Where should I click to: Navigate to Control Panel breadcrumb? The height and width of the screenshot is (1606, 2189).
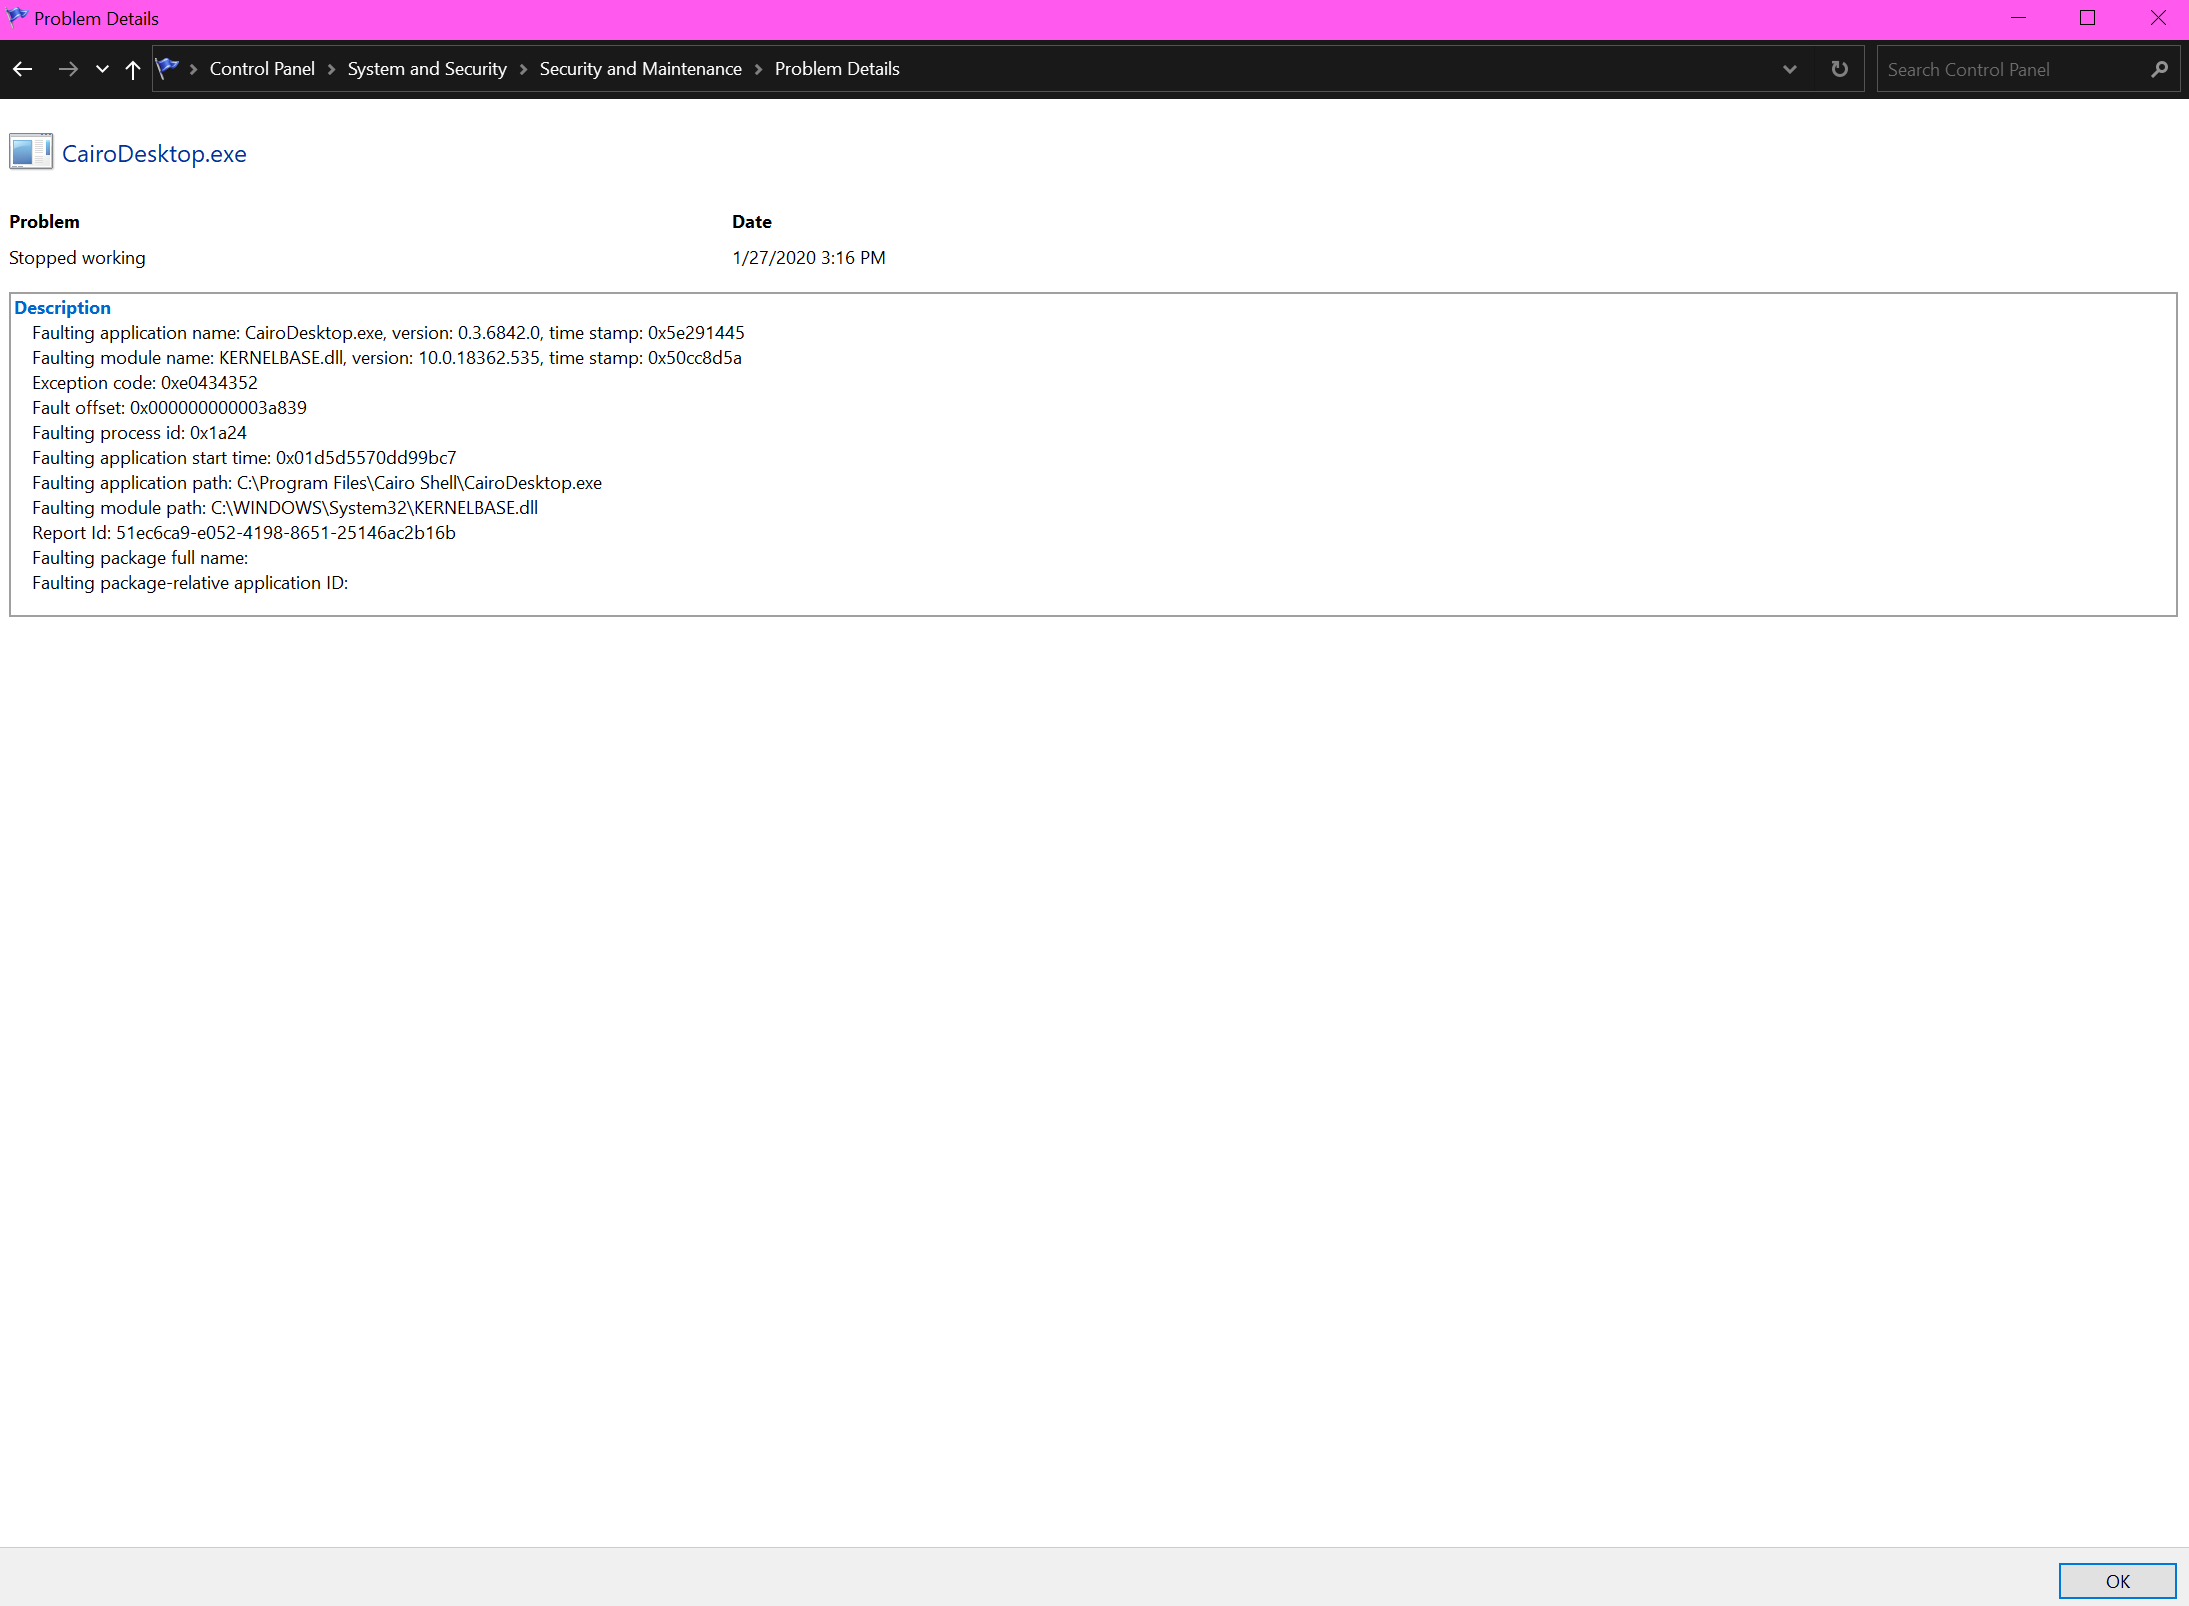[262, 68]
